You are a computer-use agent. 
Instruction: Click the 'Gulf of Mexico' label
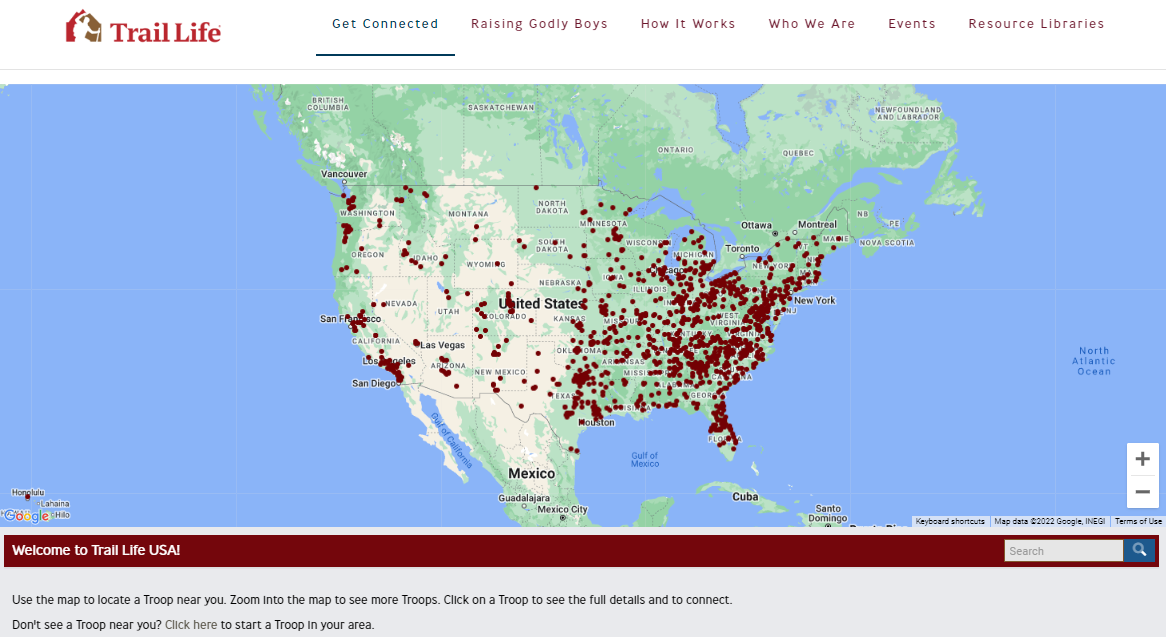645,459
